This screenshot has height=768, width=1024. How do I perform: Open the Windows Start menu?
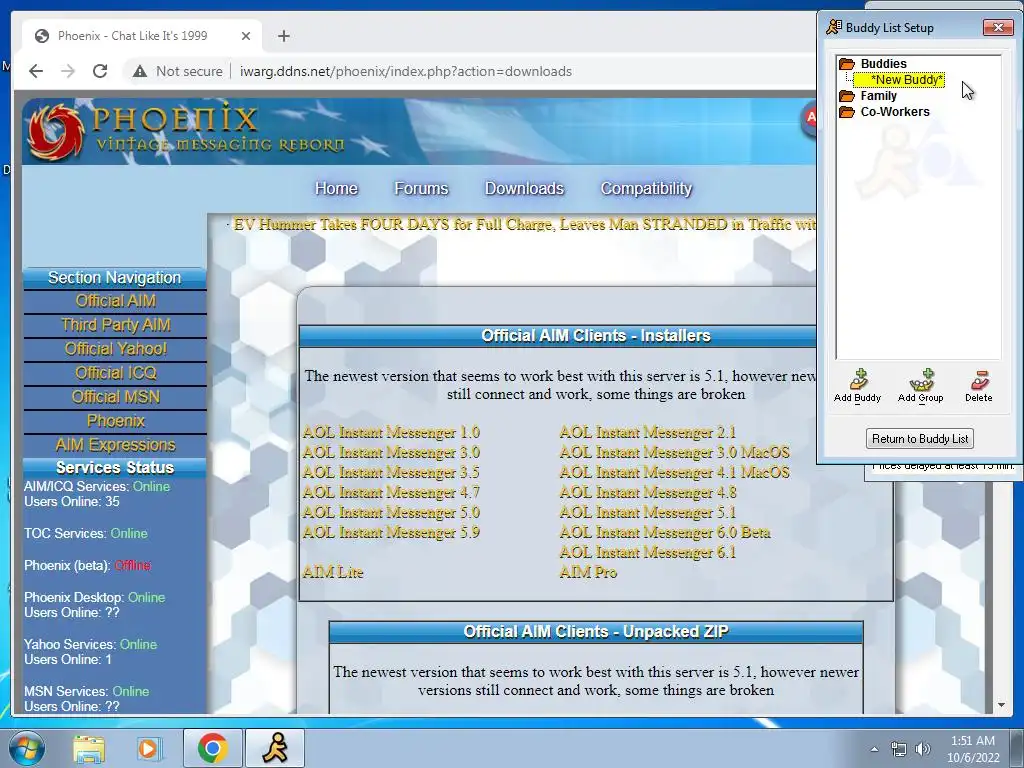coord(26,748)
